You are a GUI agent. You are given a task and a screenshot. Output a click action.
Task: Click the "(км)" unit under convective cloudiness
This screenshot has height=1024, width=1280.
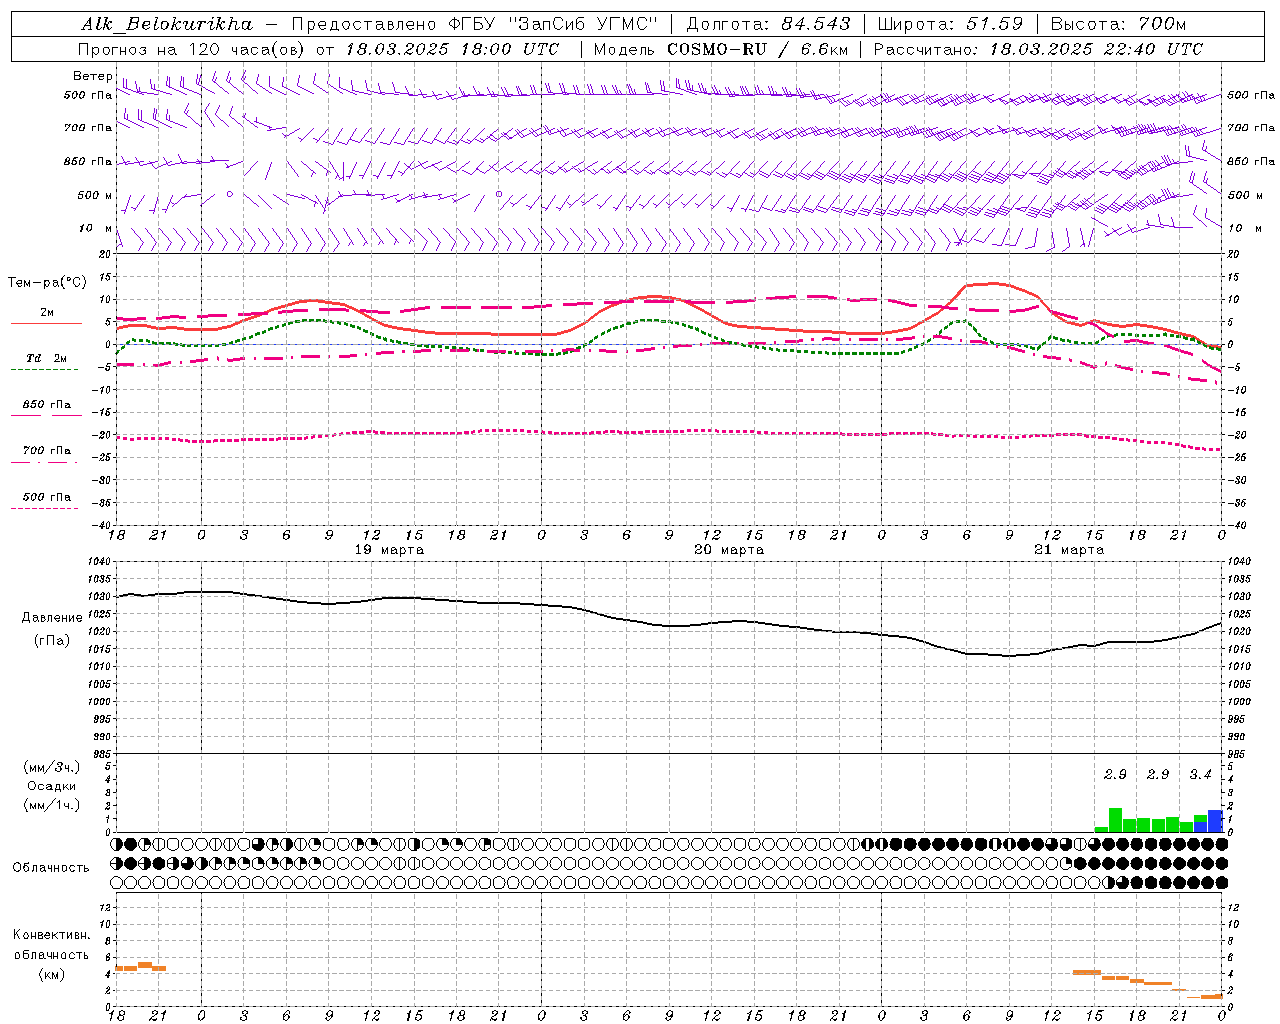click(51, 974)
